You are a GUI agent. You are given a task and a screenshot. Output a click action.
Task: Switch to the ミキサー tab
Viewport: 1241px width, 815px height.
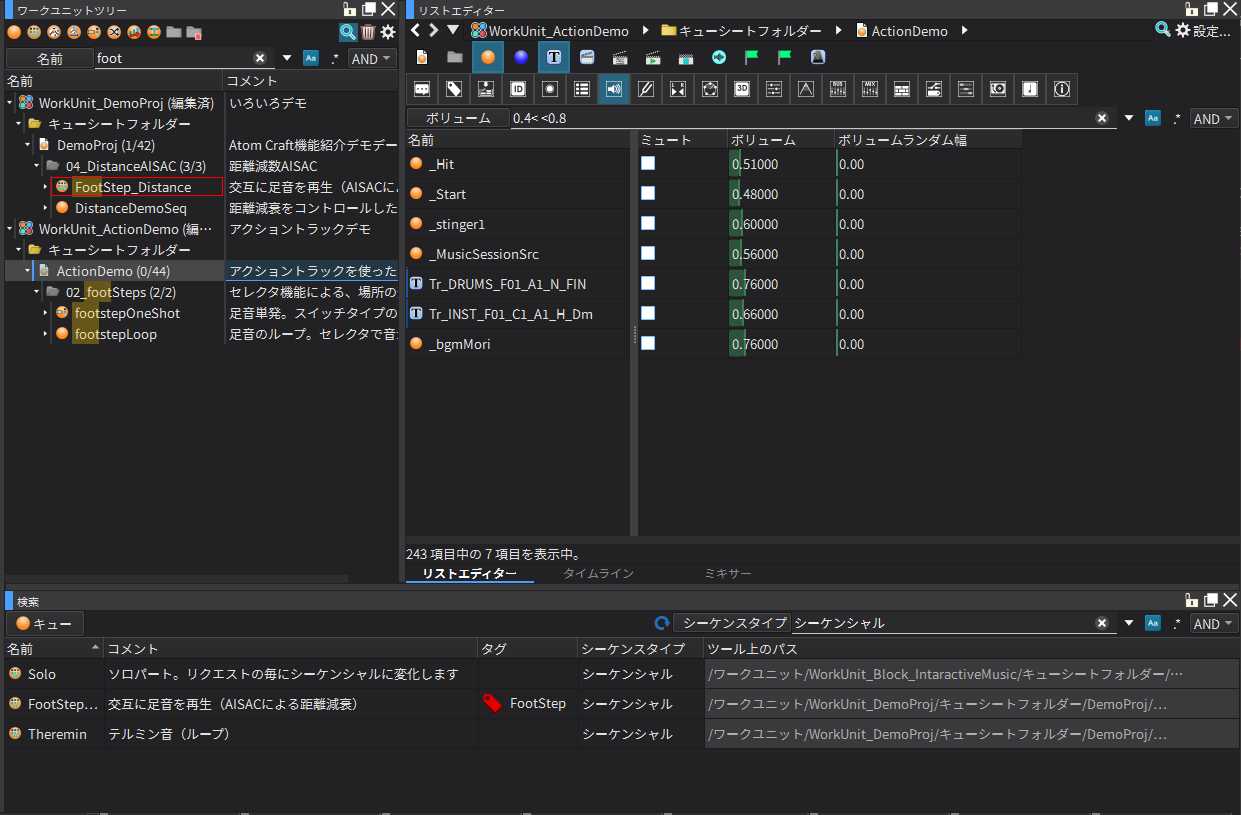point(728,573)
